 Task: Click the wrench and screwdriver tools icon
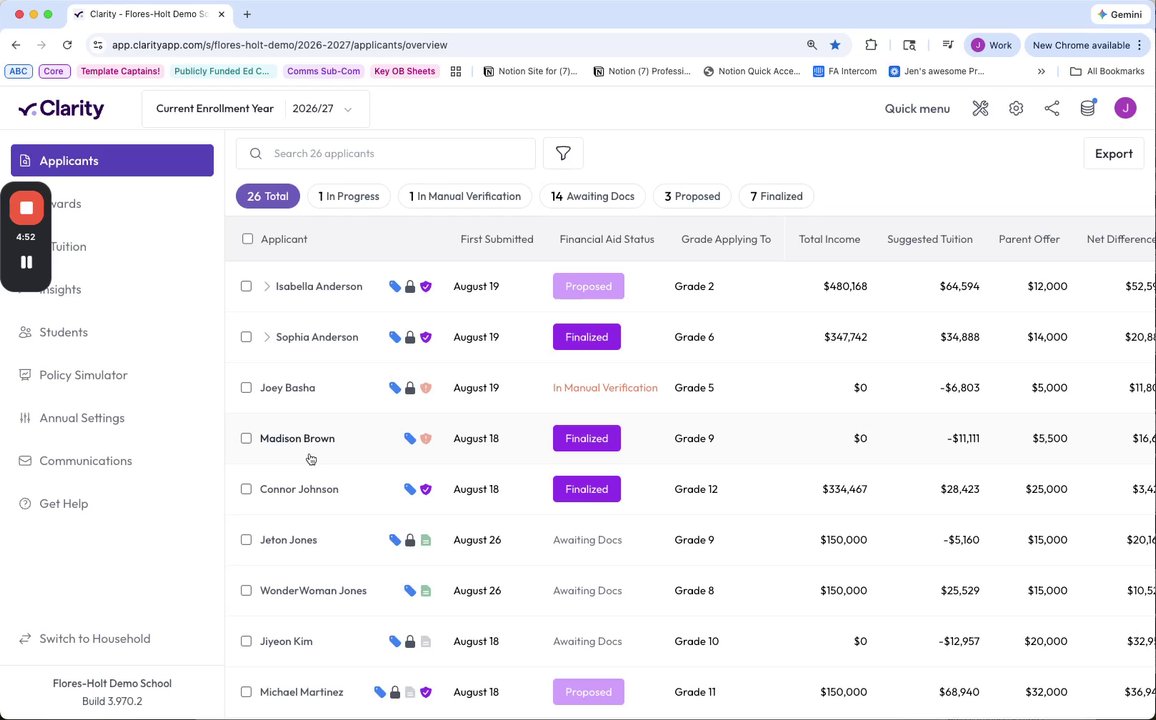pyautogui.click(x=980, y=108)
